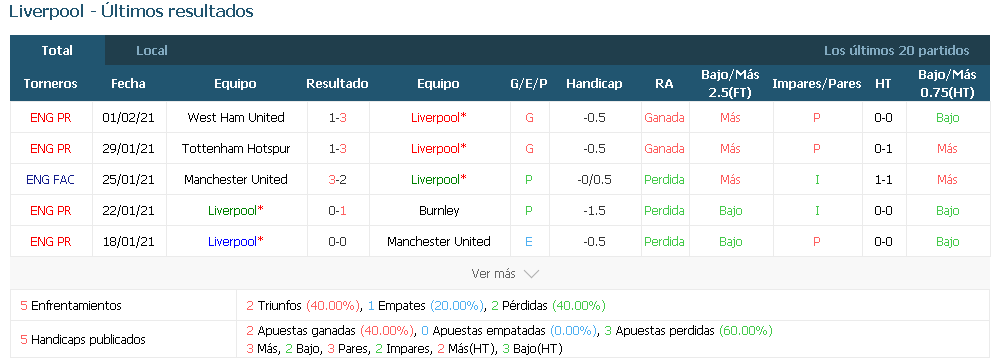Click the Bajo/Más 2.5(FT) column header
Image resolution: width=998 pixels, height=364 pixels.
coord(730,83)
